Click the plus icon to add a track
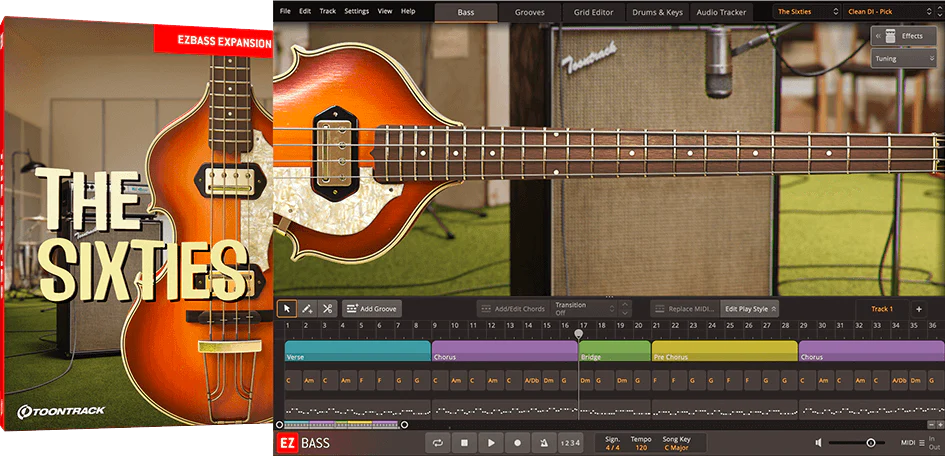This screenshot has height=456, width=945. (918, 309)
